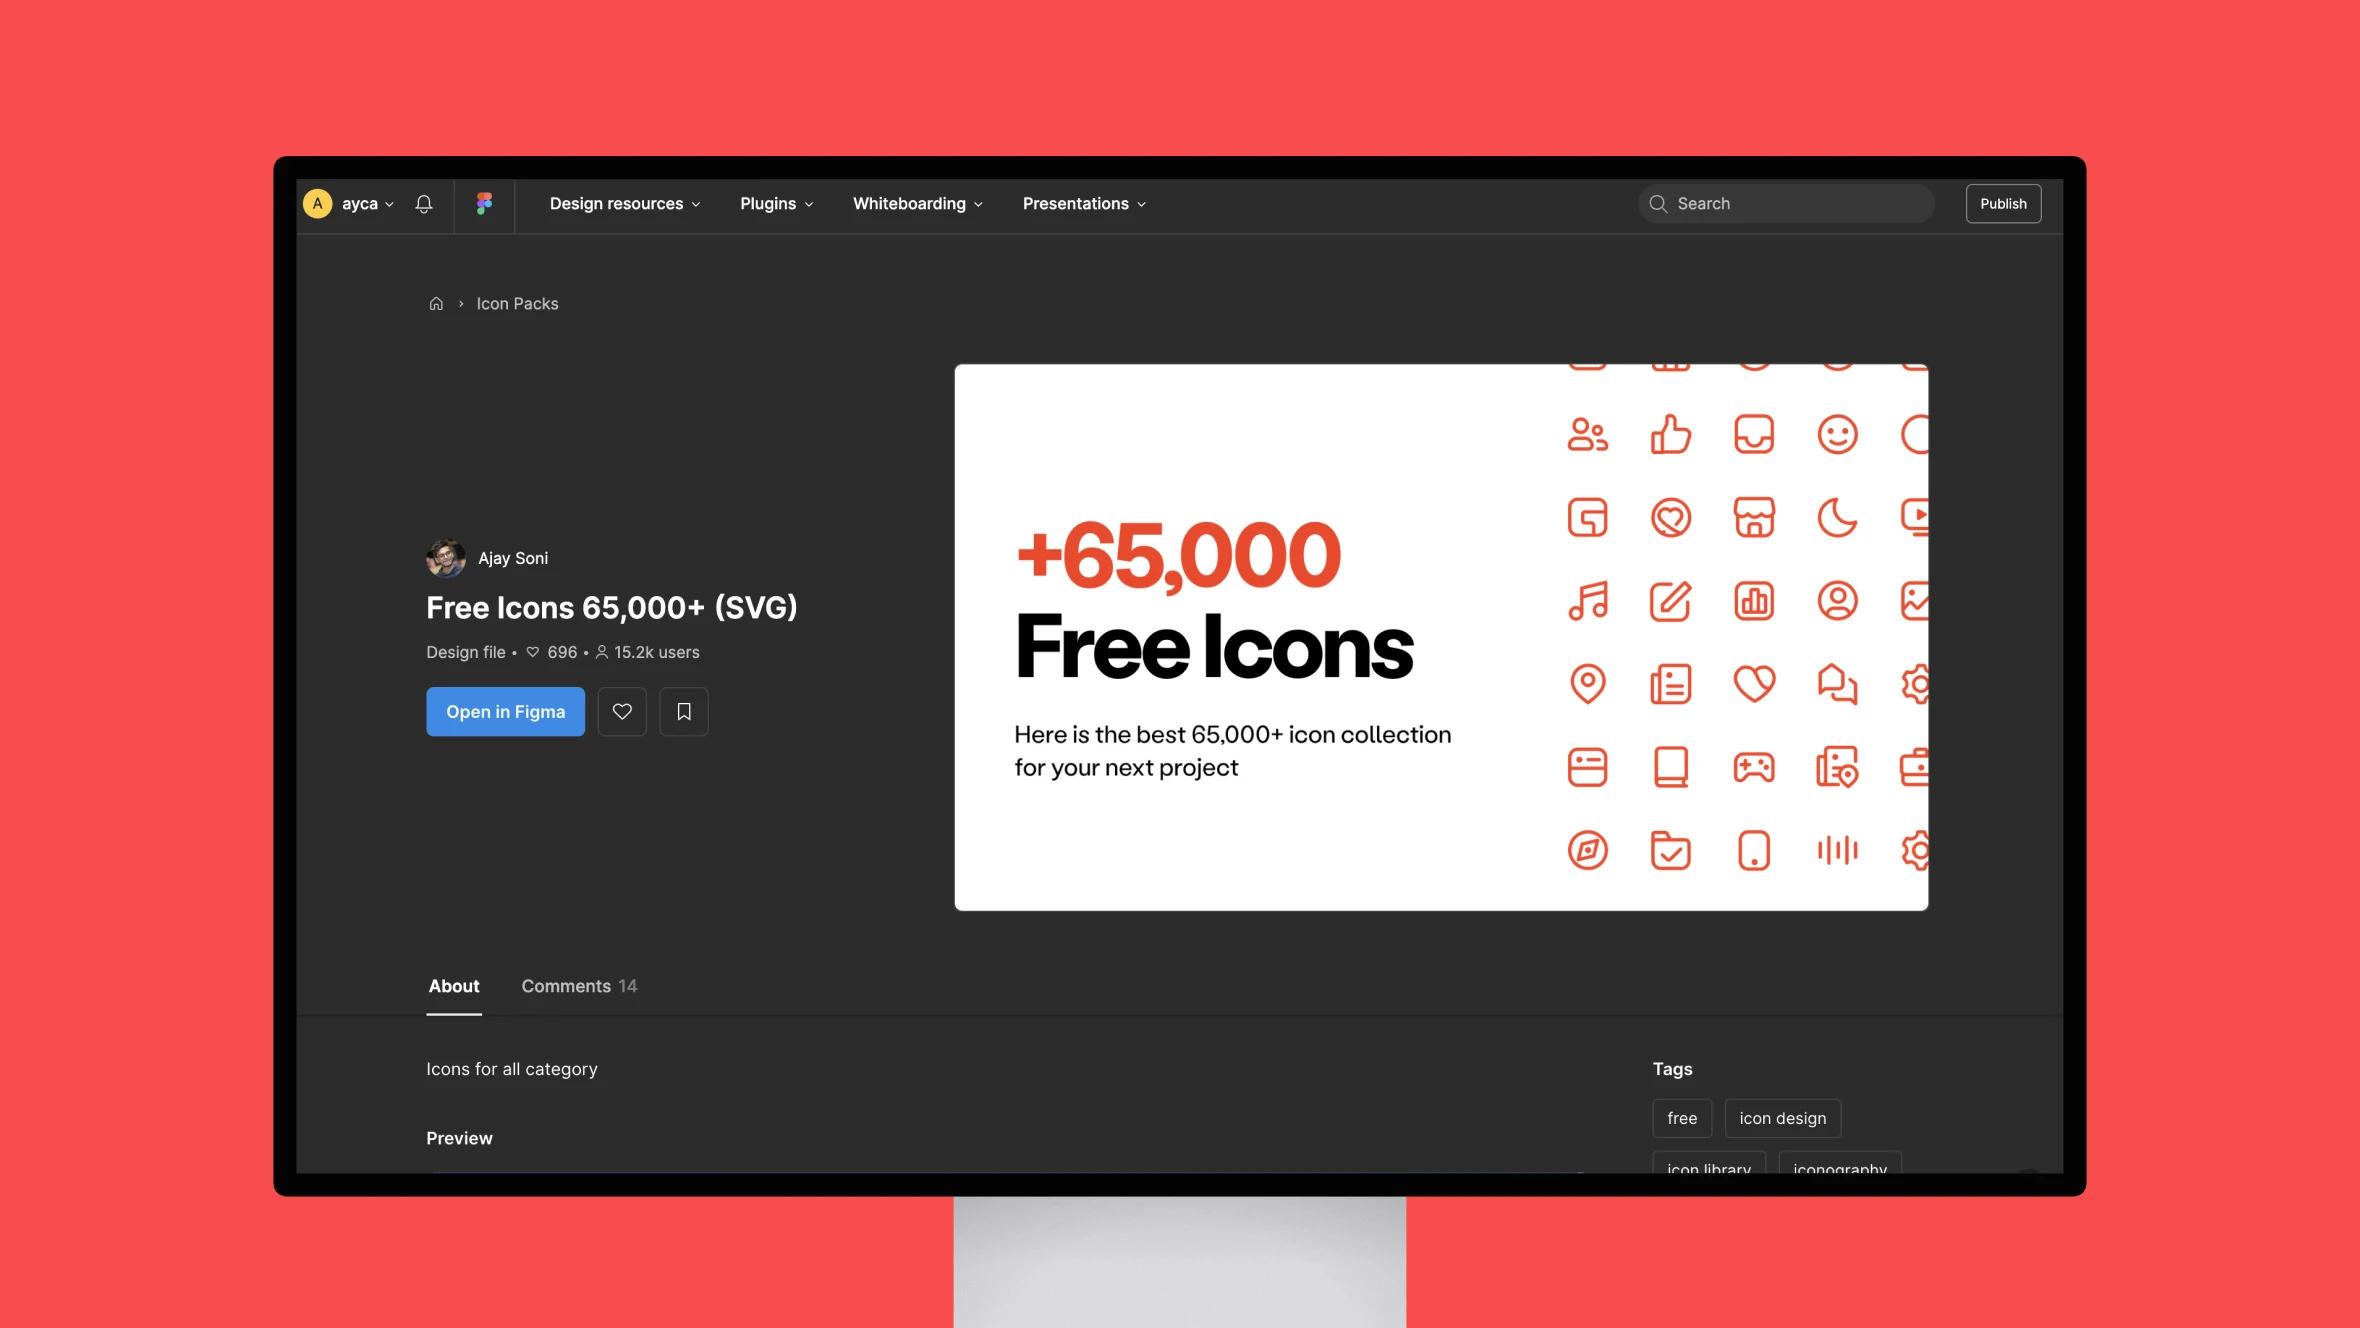This screenshot has height=1328, width=2360.
Task: Expand the Design resources dropdown
Action: click(x=624, y=203)
